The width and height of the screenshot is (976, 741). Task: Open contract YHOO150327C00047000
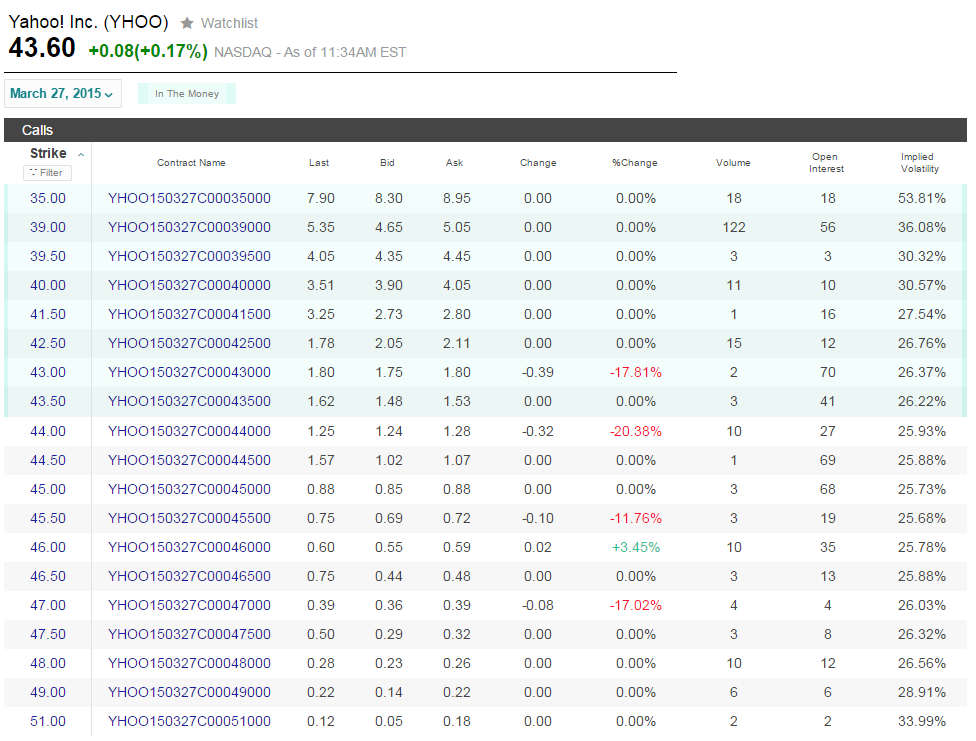point(189,605)
